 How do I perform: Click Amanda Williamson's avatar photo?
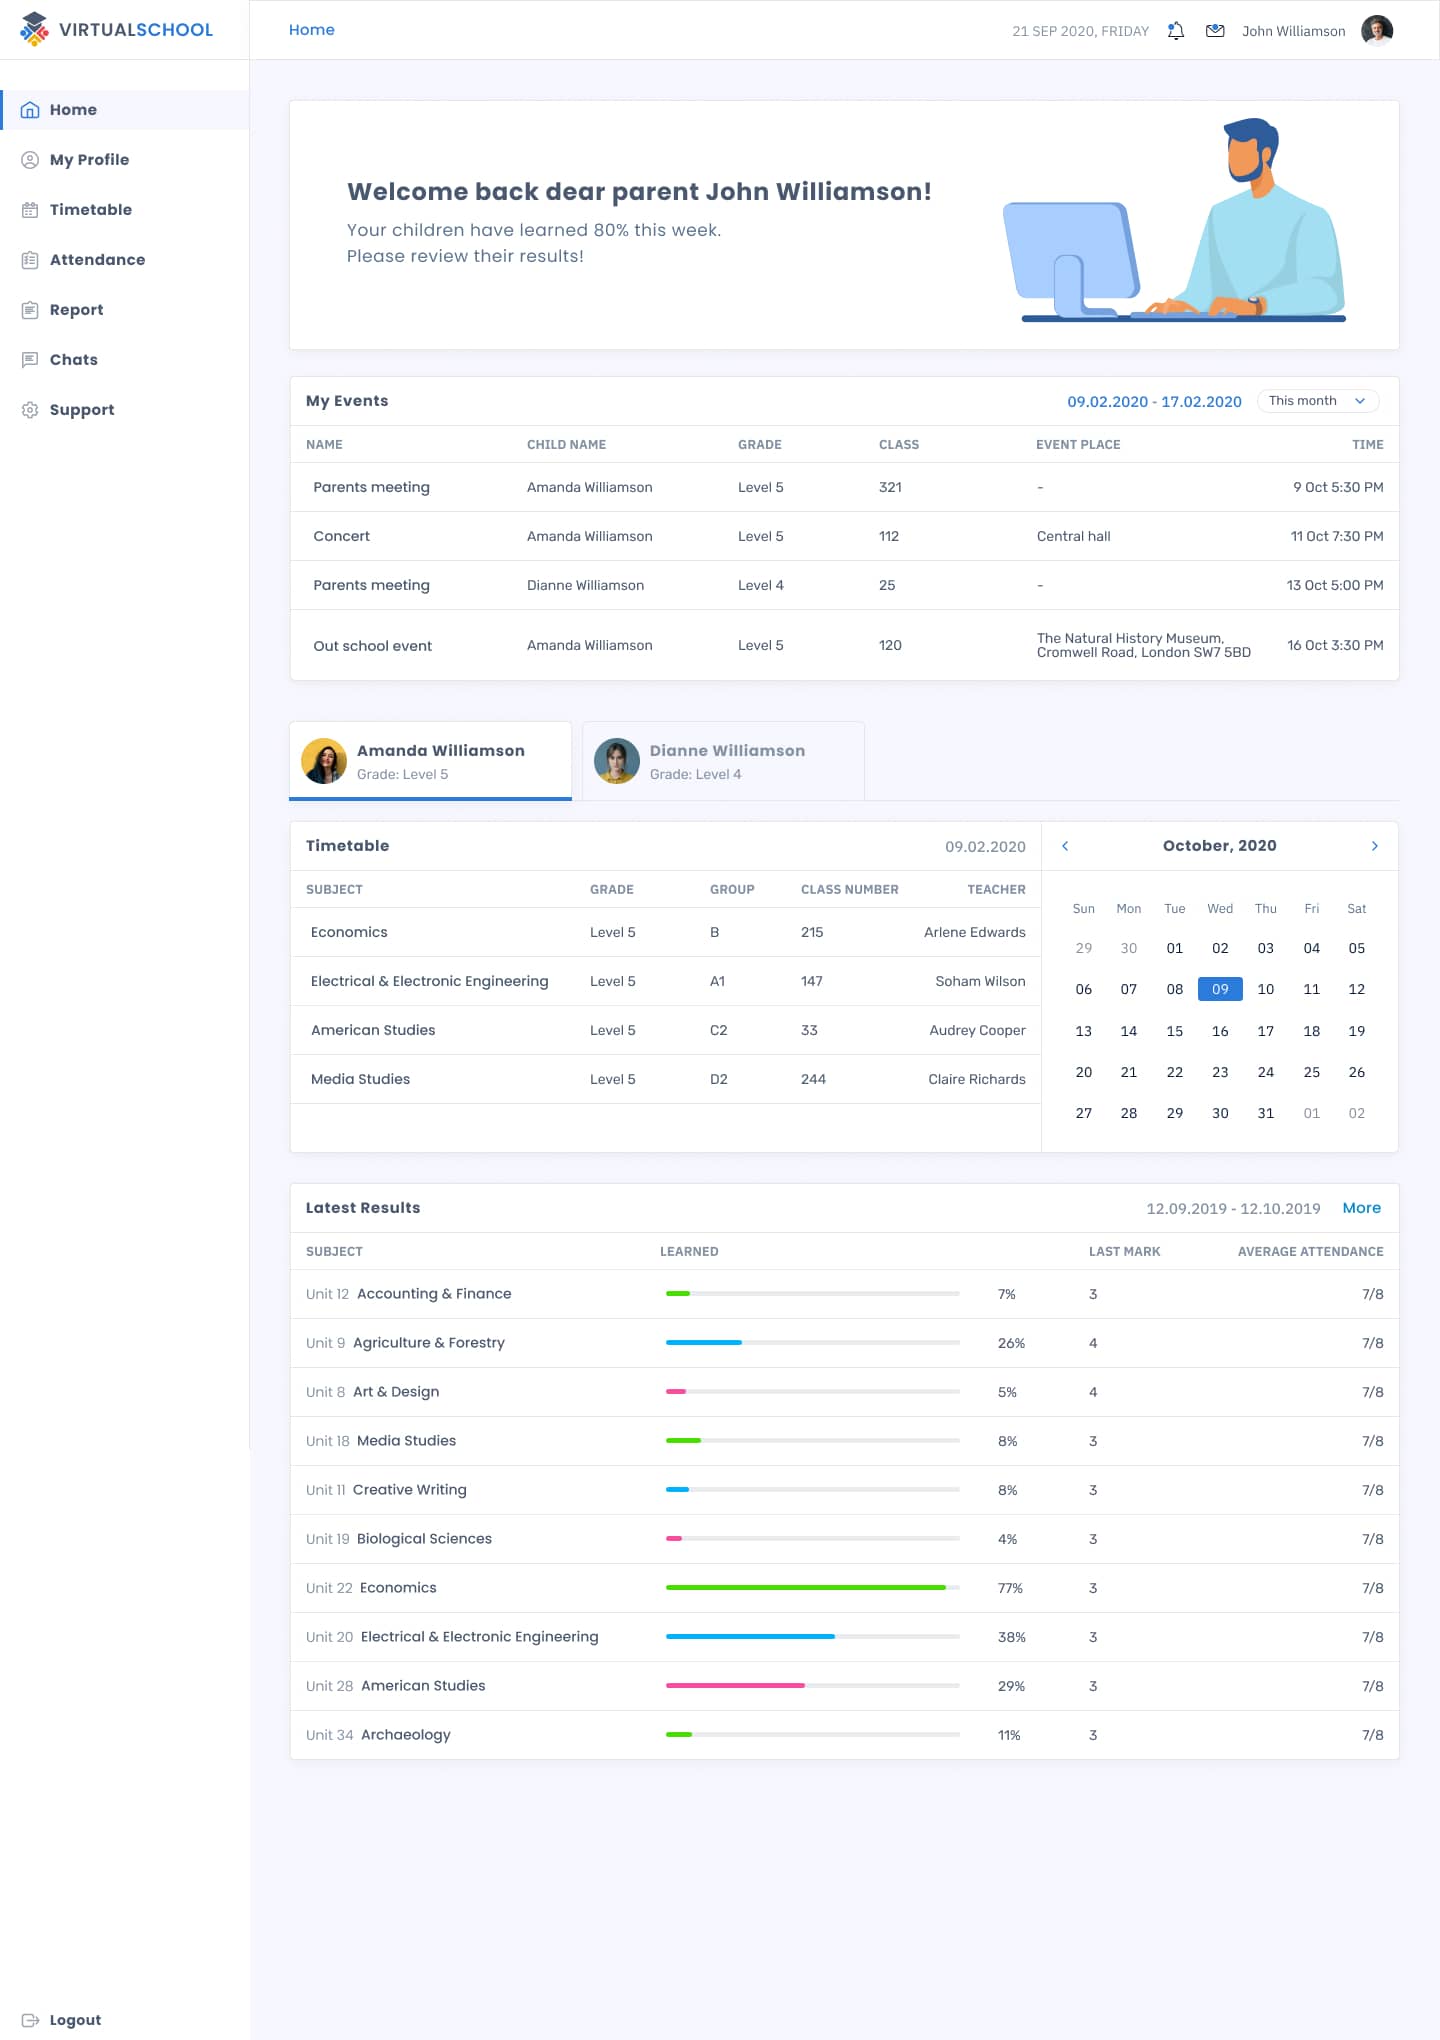324,761
